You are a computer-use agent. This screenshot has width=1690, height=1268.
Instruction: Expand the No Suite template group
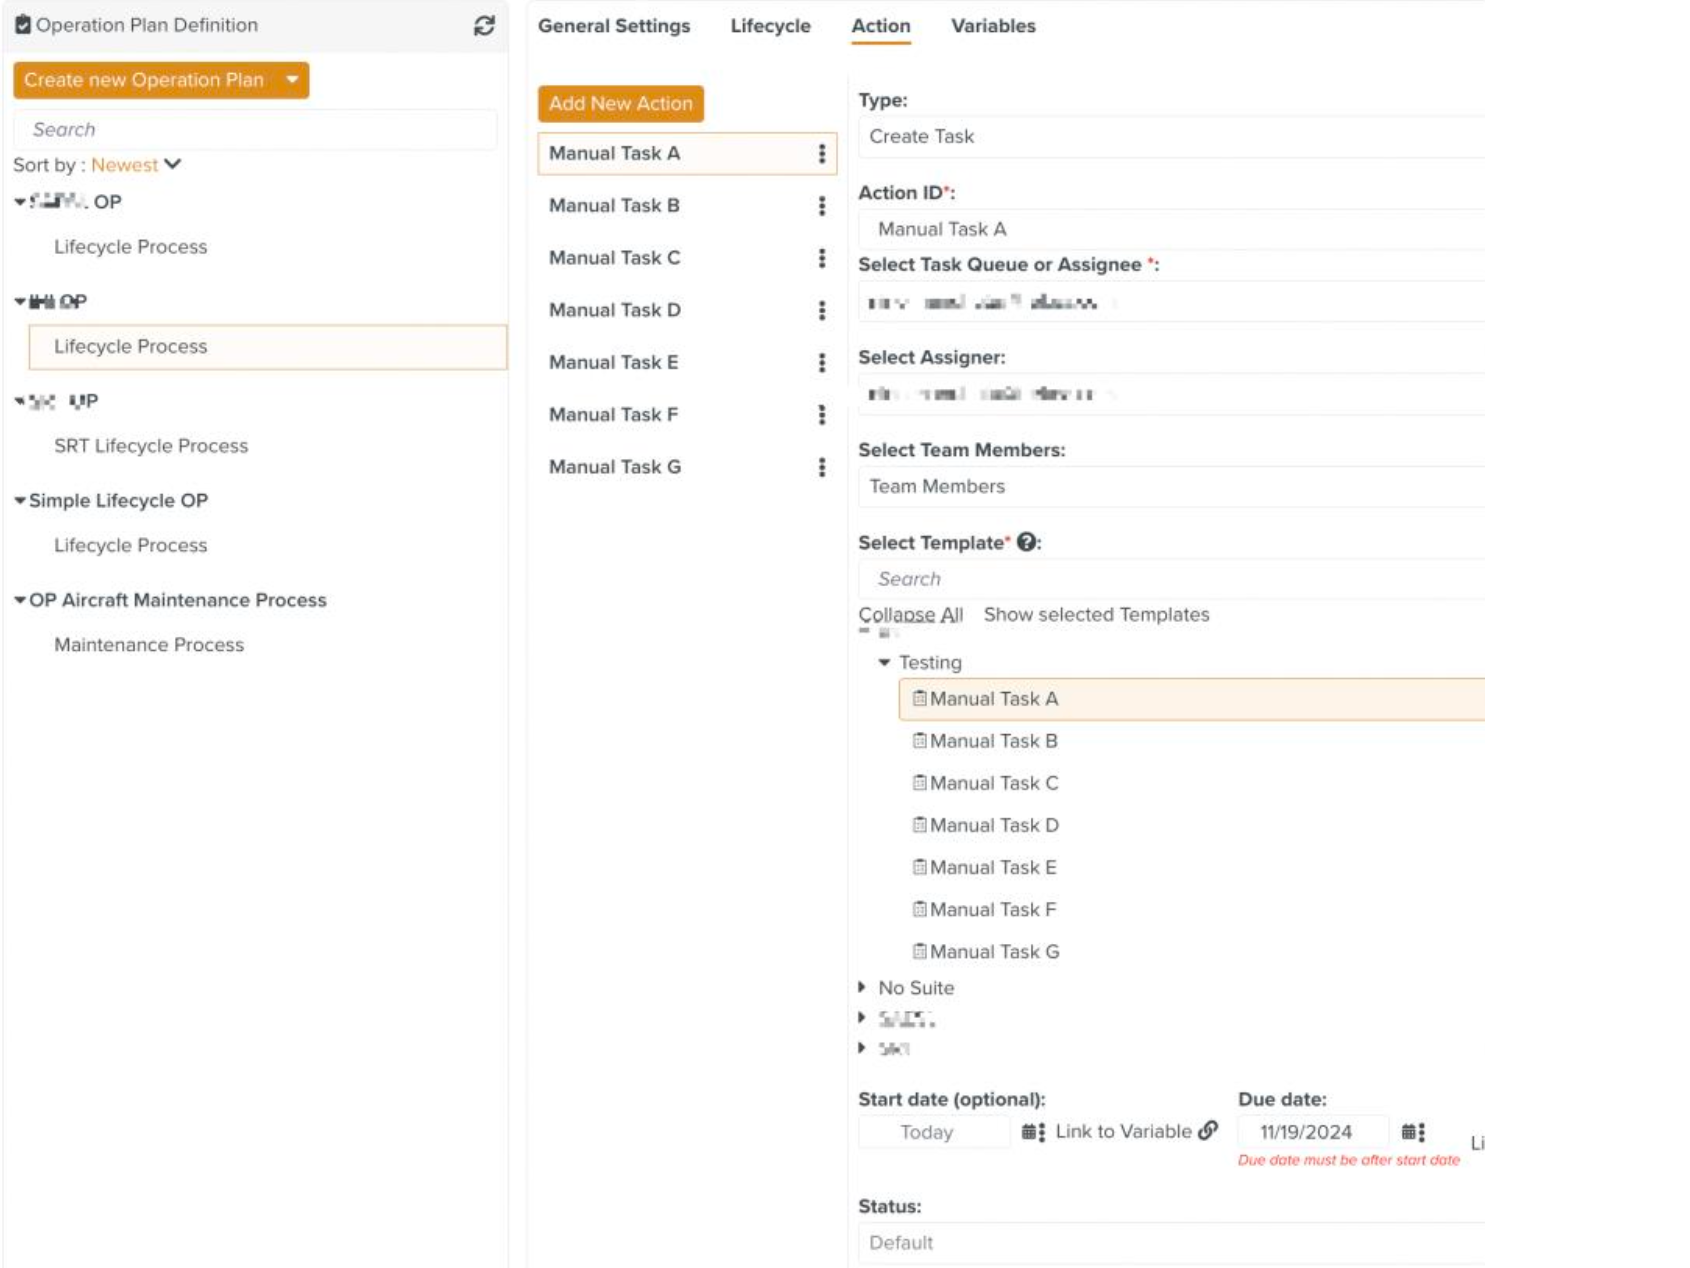click(x=862, y=988)
